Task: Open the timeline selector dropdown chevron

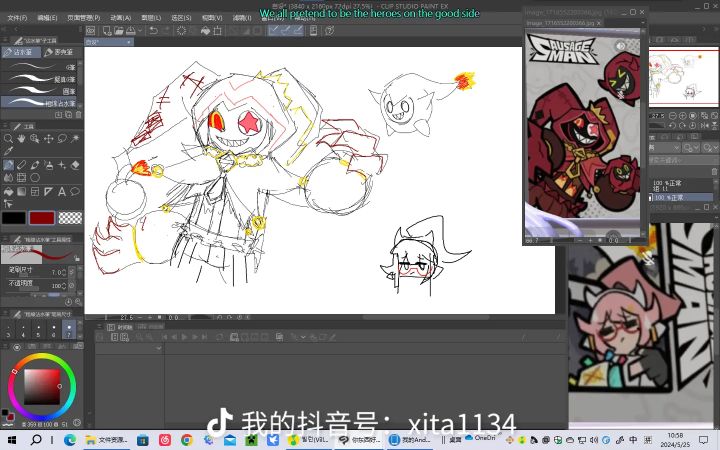Action: [x=158, y=349]
